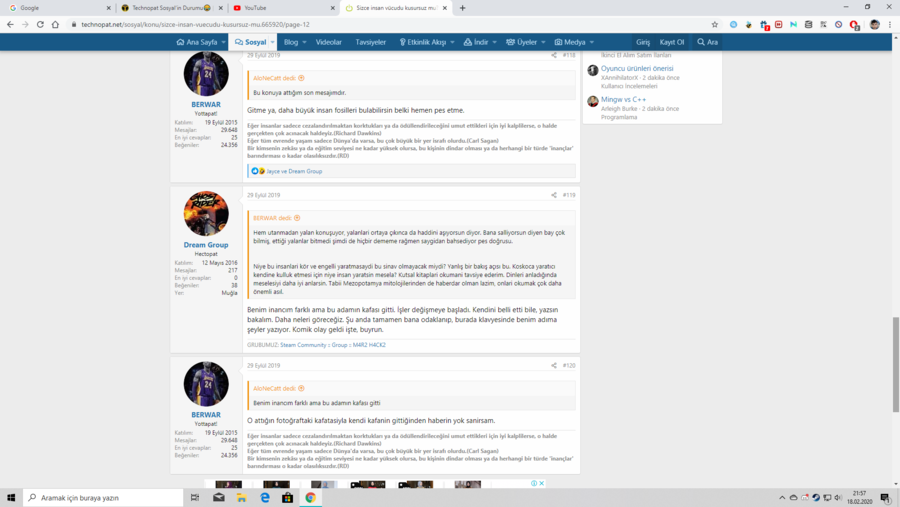The image size is (900, 507).
Task: Jump to quoted AloNeCatt post in #120
Action: coord(301,389)
